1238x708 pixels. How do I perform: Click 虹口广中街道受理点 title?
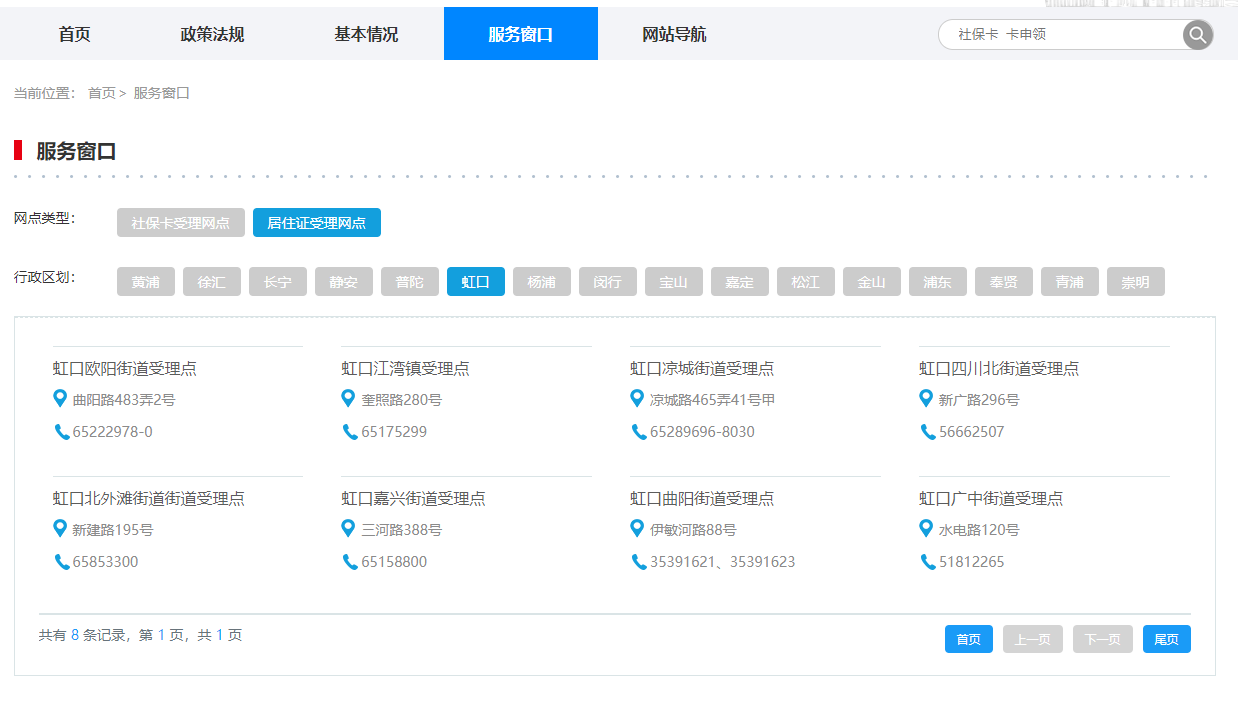[991, 498]
